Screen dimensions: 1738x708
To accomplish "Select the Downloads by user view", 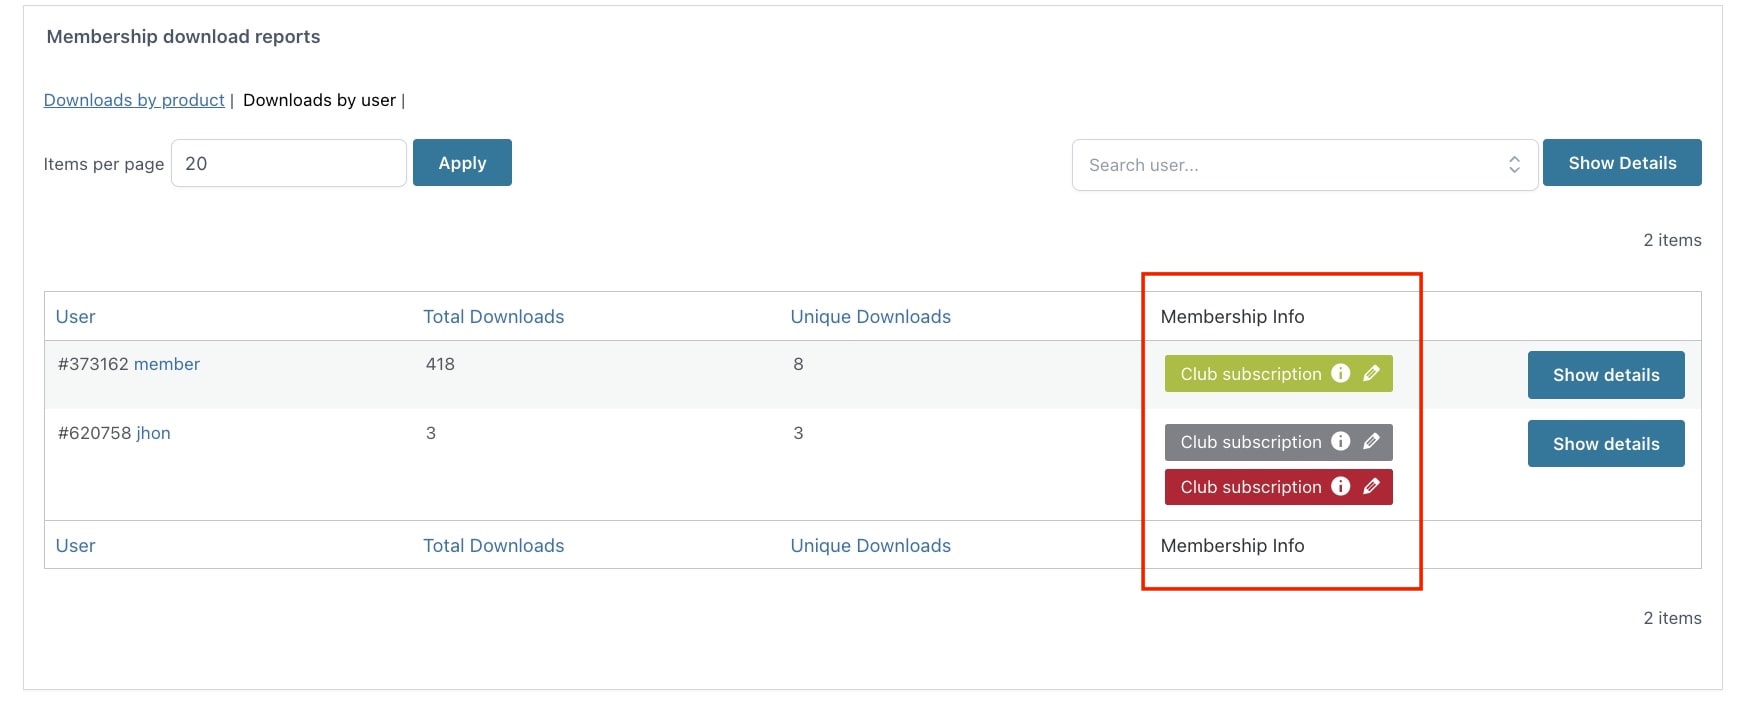I will point(320,100).
